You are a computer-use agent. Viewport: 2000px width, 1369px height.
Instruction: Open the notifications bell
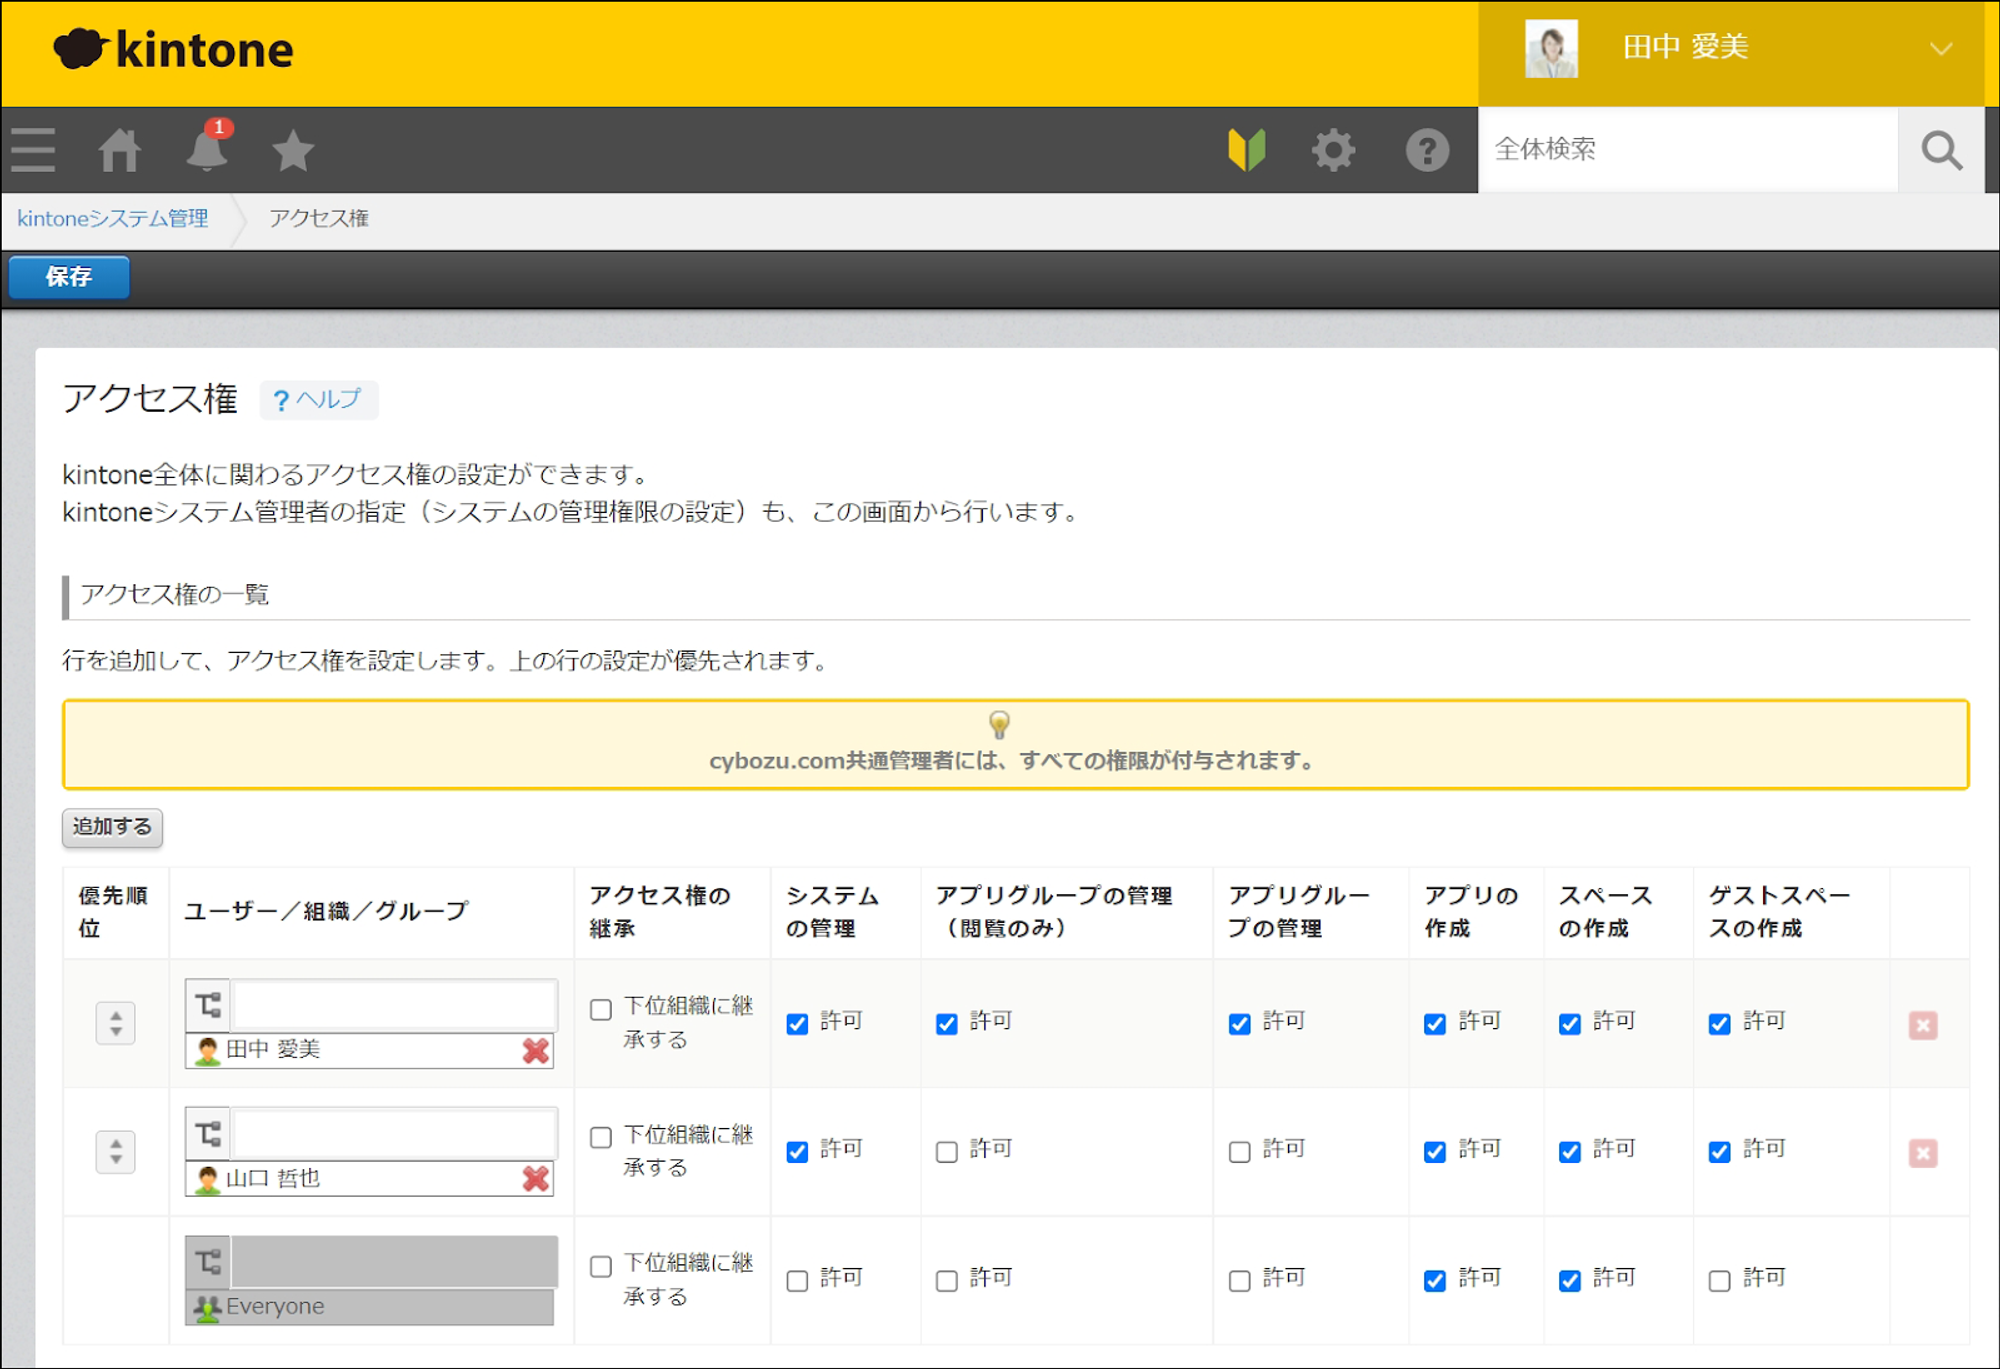pyautogui.click(x=207, y=150)
